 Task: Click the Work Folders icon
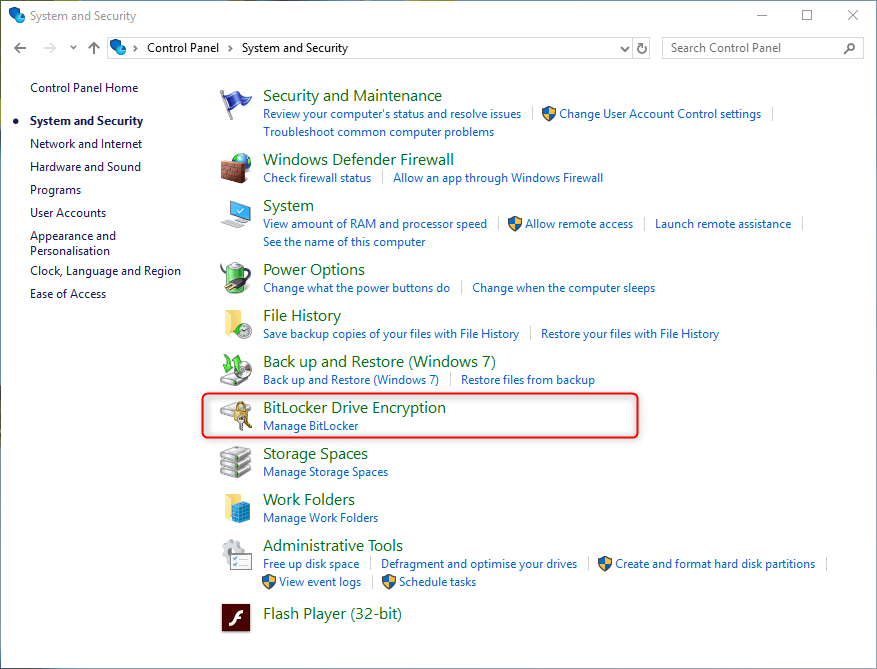(237, 508)
